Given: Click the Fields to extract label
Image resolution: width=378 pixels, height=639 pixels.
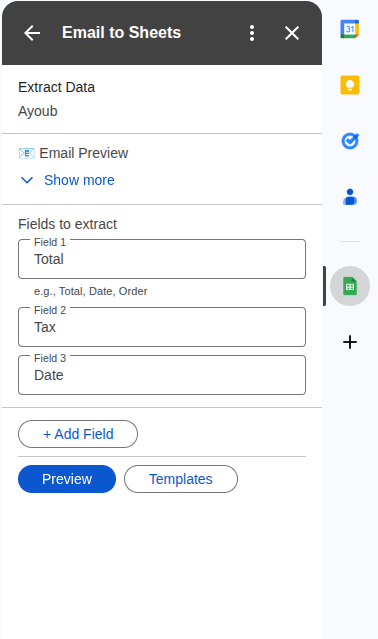Looking at the screenshot, I should [68, 224].
